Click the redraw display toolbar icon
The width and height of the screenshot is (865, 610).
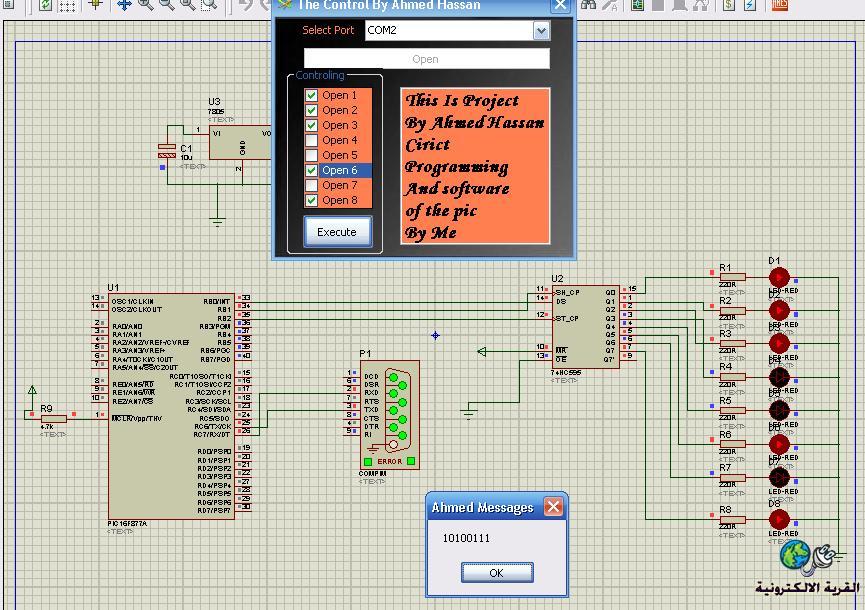pos(46,5)
